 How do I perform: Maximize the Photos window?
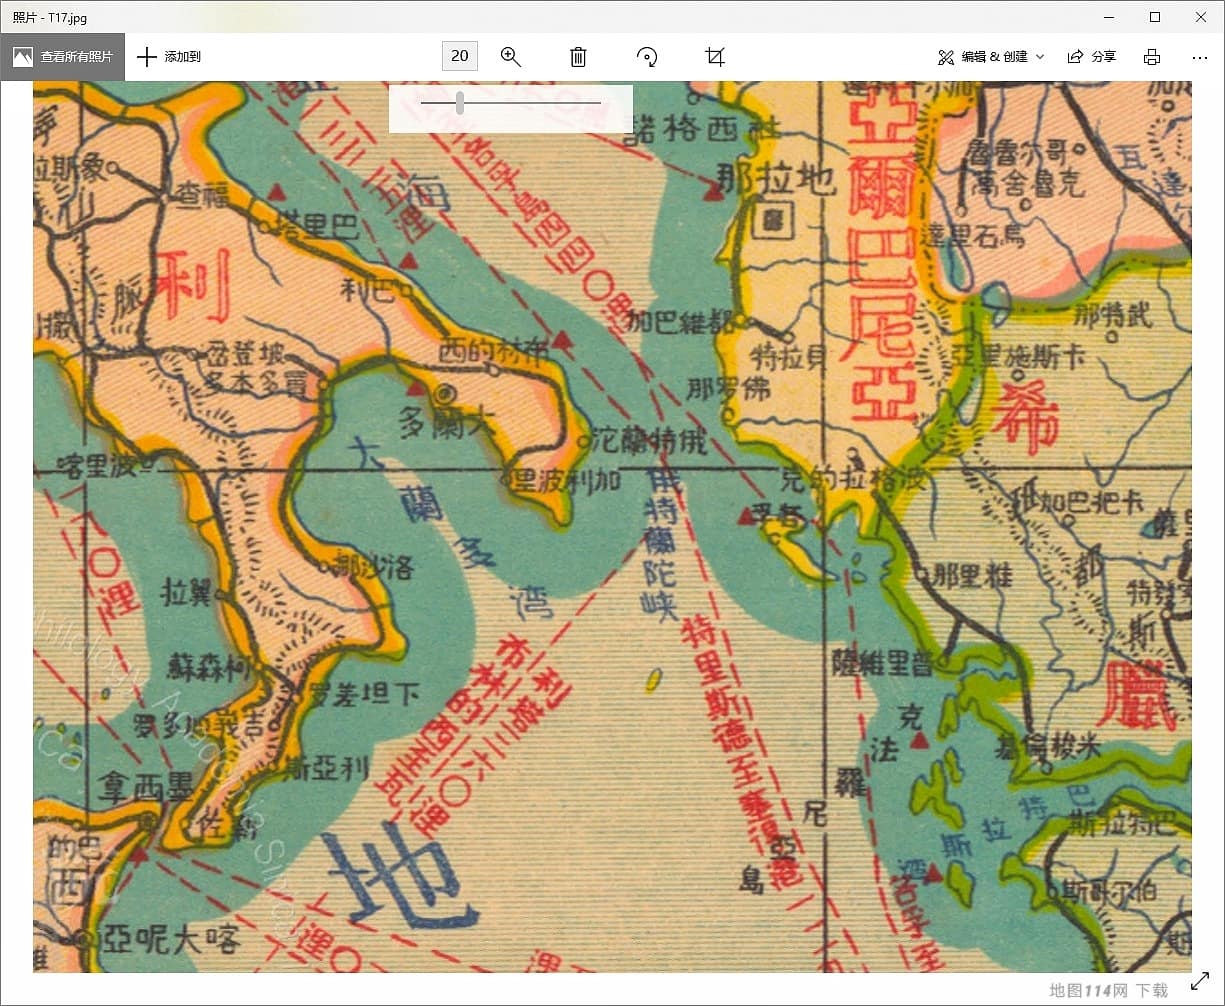pyautogui.click(x=1155, y=17)
